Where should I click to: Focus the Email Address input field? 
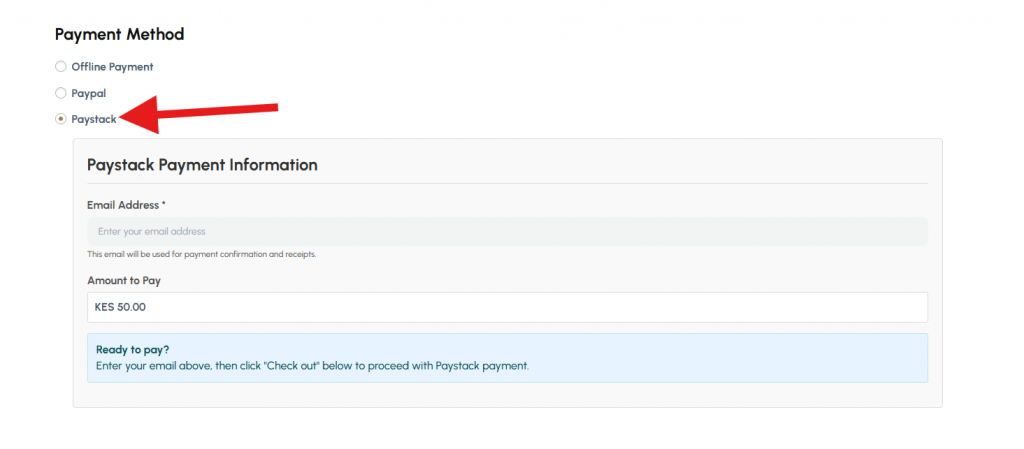click(x=507, y=232)
